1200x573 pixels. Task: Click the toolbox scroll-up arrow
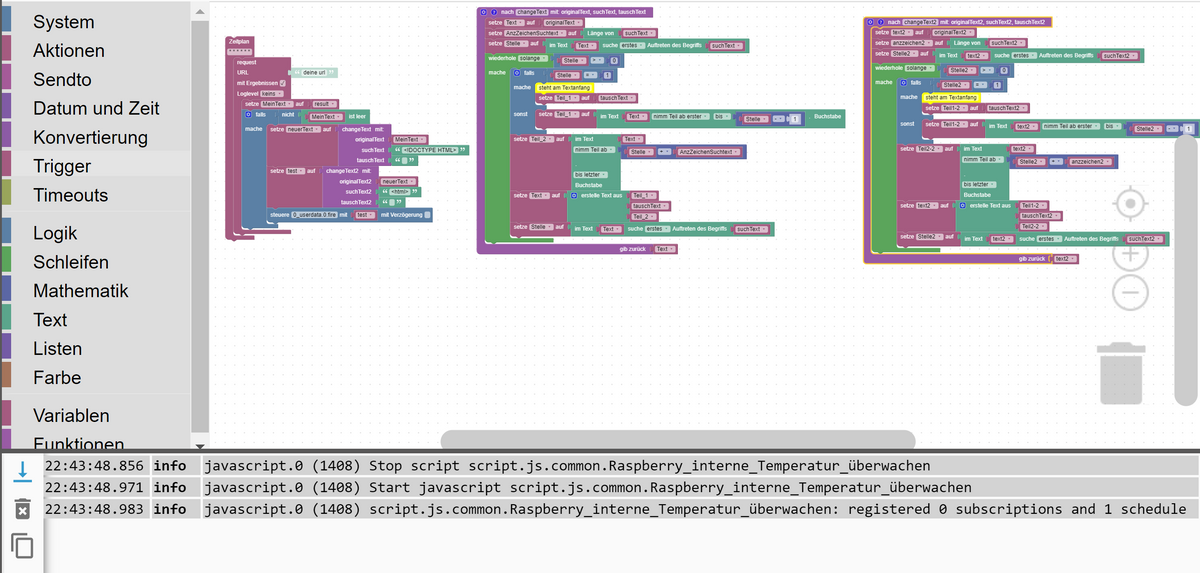(199, 11)
